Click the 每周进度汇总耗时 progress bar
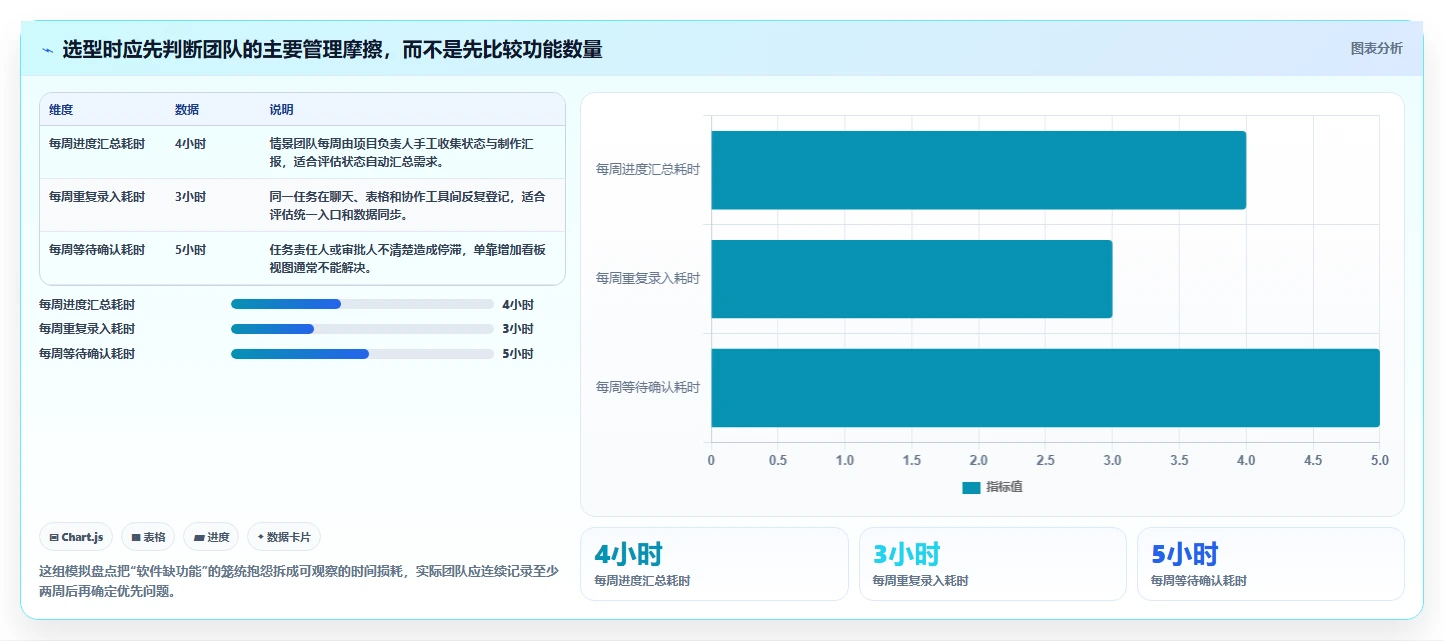Viewport: 1444px width, 641px height. (362, 305)
